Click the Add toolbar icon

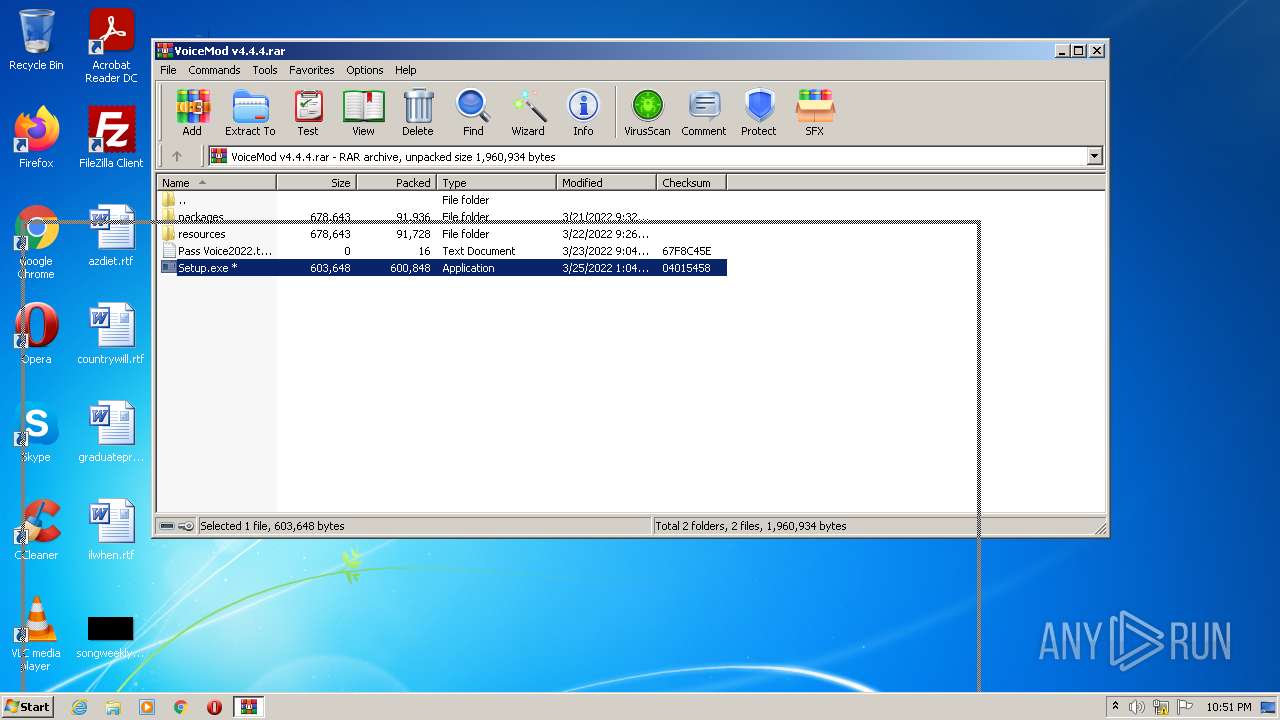click(x=192, y=112)
